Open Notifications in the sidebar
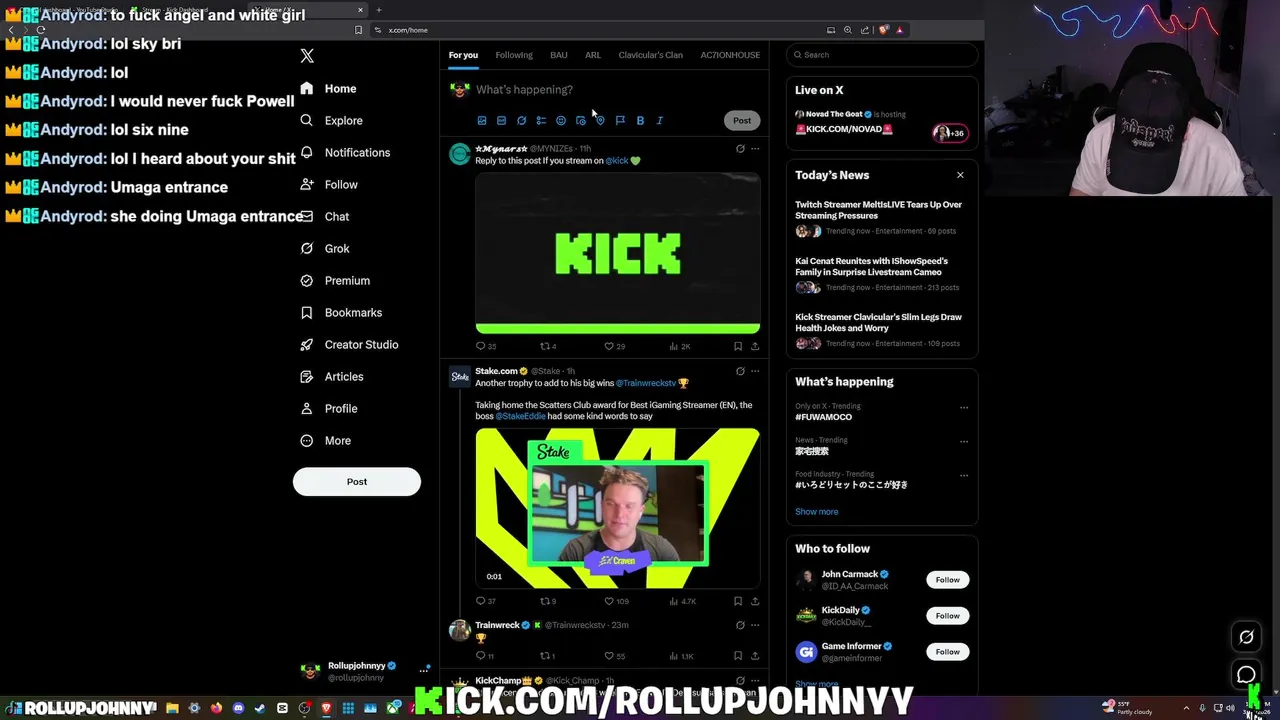Image resolution: width=1280 pixels, height=720 pixels. [x=345, y=152]
